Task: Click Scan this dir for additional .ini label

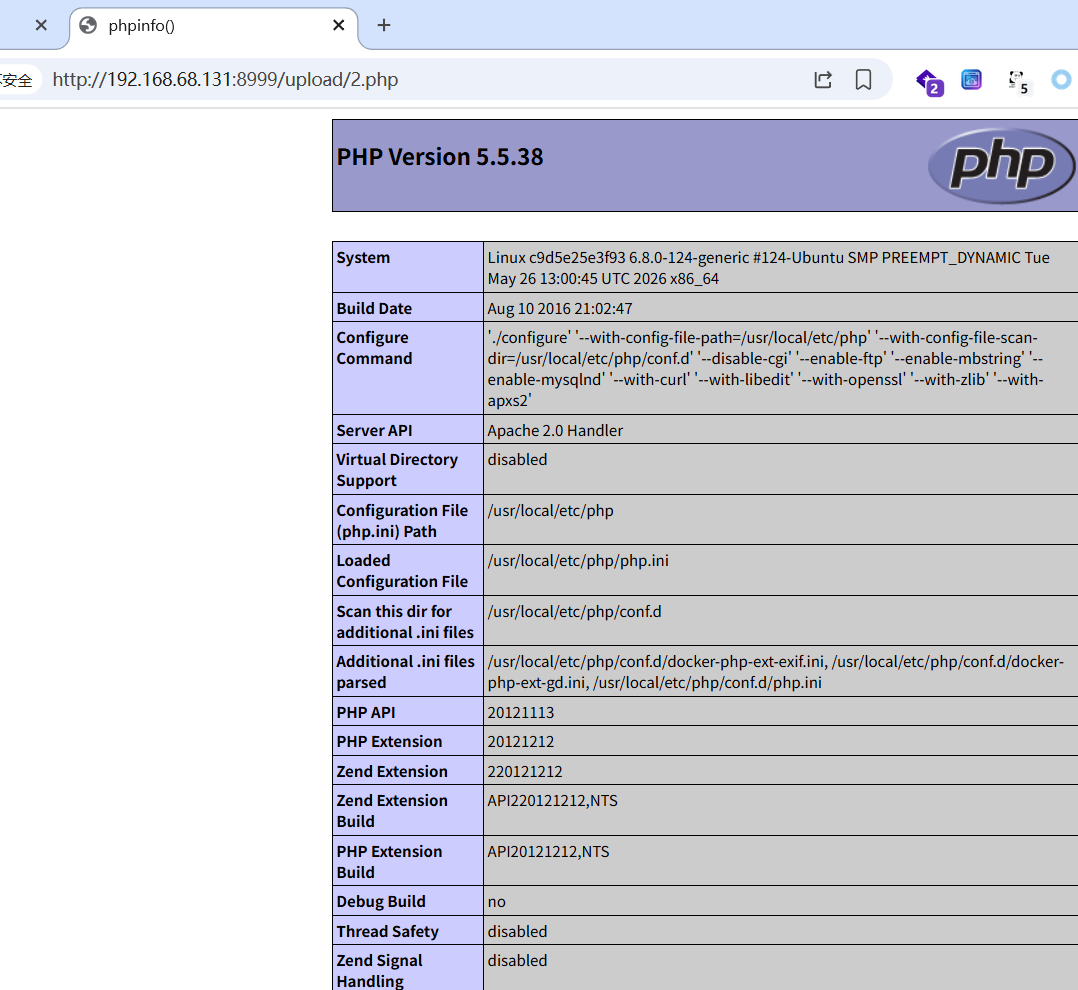Action: [405, 622]
